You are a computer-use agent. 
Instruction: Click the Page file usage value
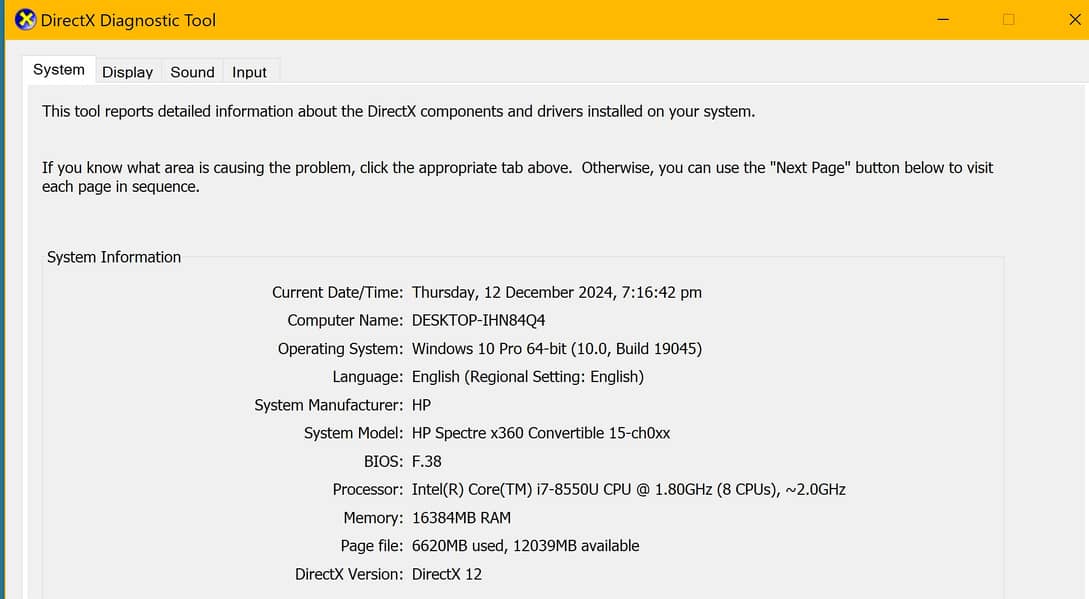(x=525, y=546)
